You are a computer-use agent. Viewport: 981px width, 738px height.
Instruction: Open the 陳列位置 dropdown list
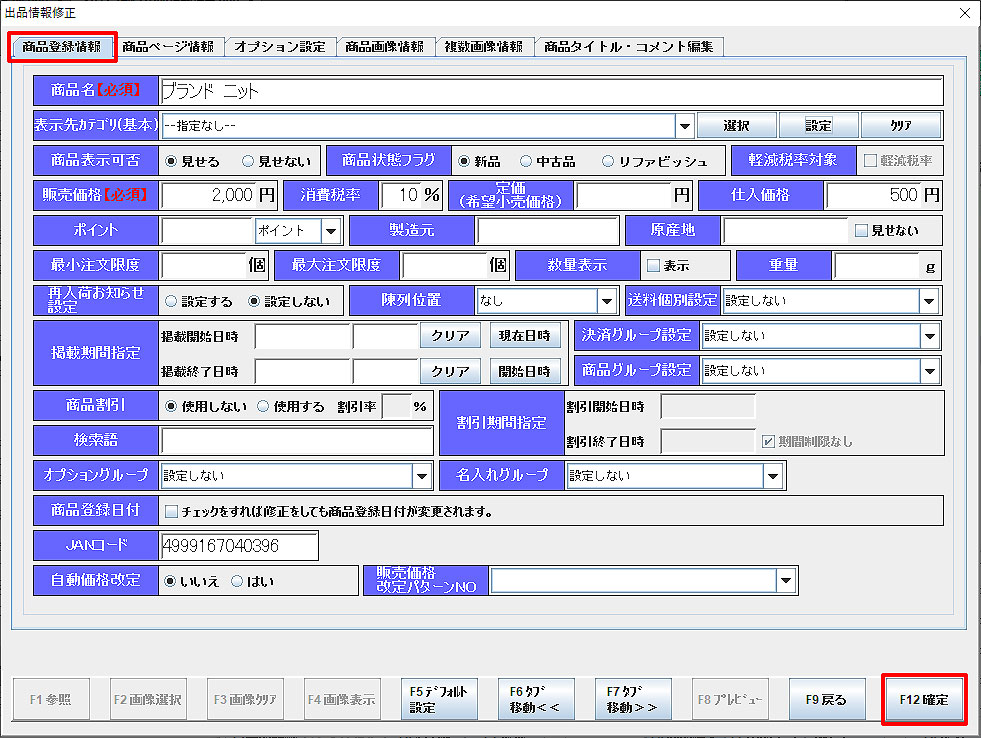point(608,300)
